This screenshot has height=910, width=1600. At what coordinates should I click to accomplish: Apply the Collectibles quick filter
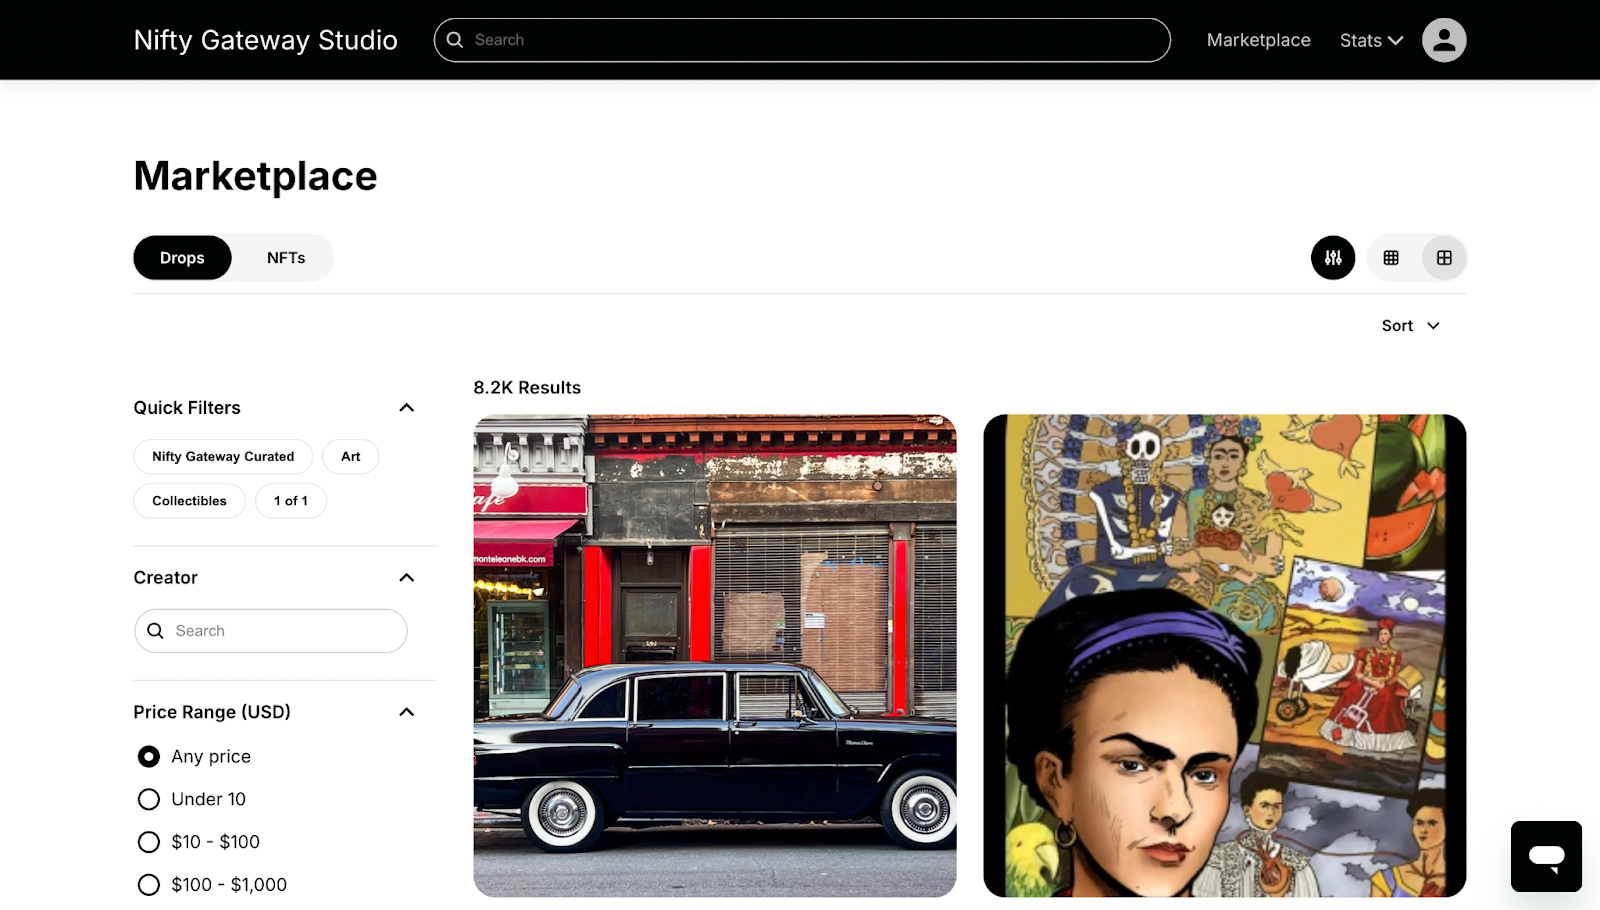pyautogui.click(x=189, y=501)
